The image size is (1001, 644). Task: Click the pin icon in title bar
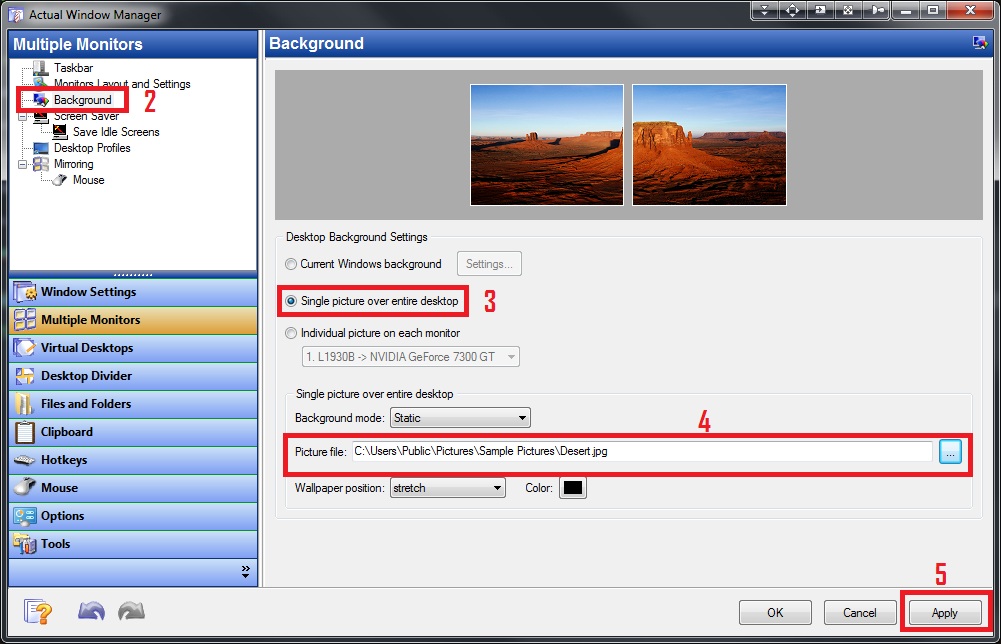click(878, 10)
